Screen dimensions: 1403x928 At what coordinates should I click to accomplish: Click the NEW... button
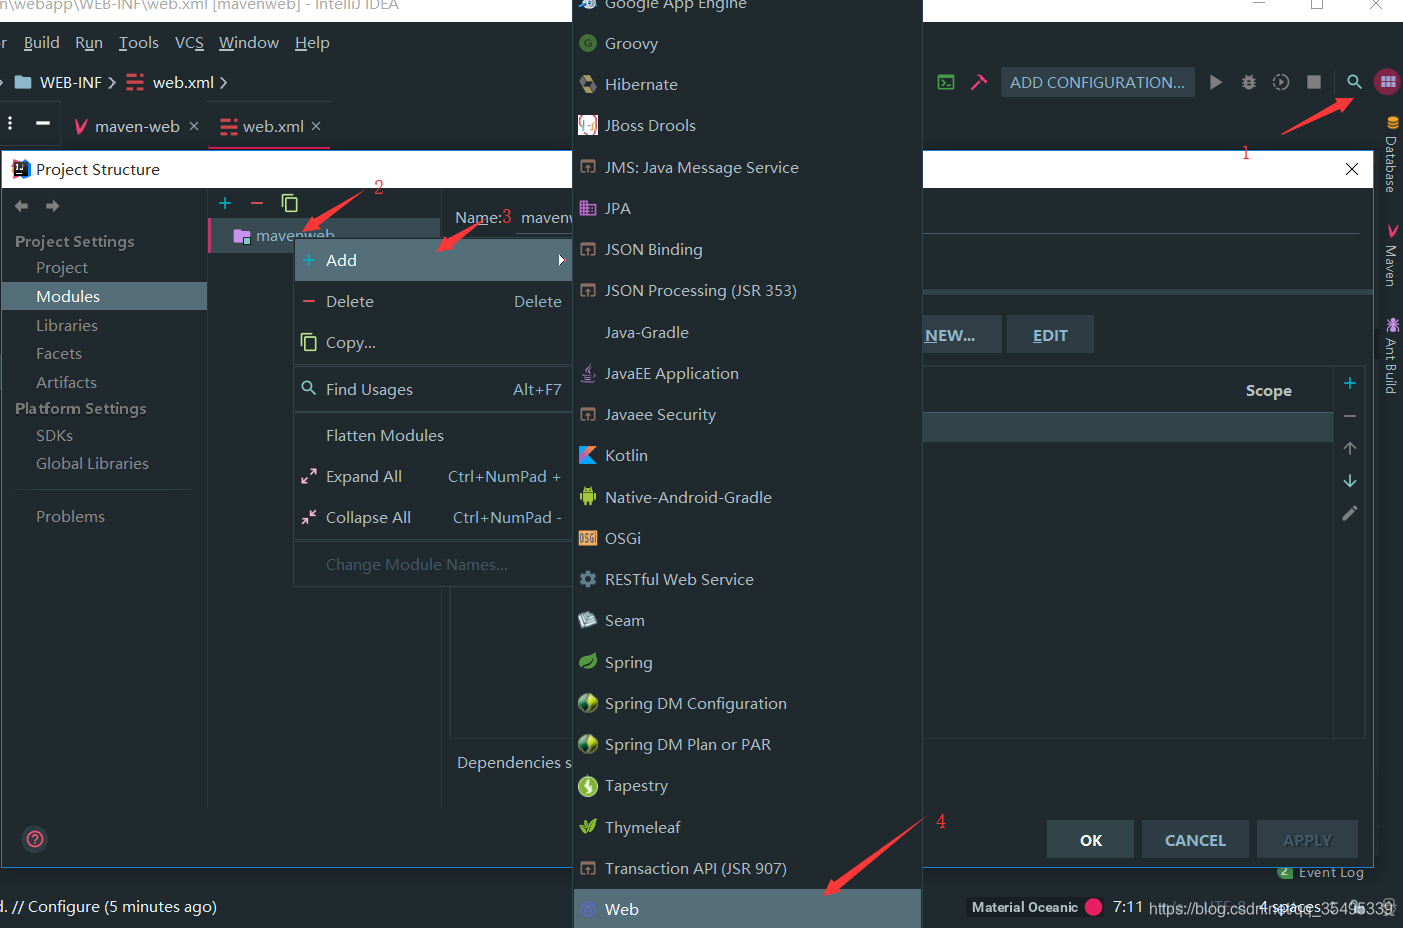point(949,335)
